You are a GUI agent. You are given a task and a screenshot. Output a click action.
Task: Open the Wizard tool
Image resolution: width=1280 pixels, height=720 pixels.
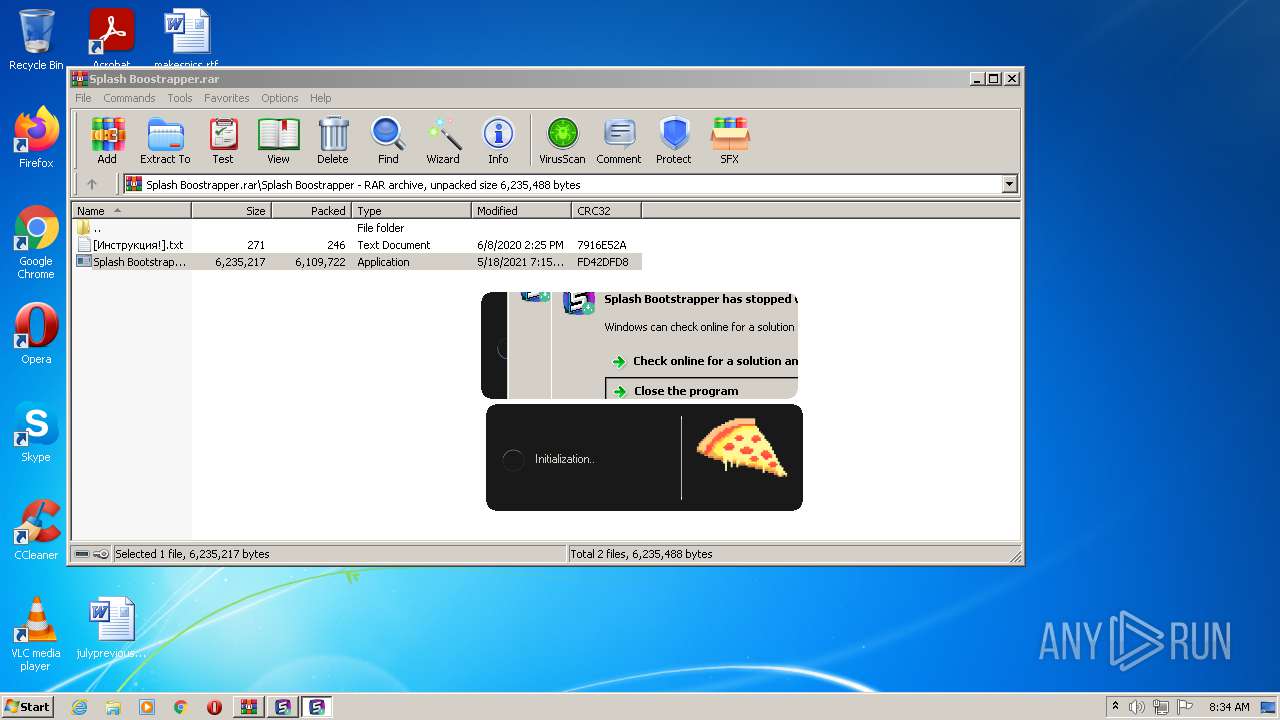tap(443, 140)
